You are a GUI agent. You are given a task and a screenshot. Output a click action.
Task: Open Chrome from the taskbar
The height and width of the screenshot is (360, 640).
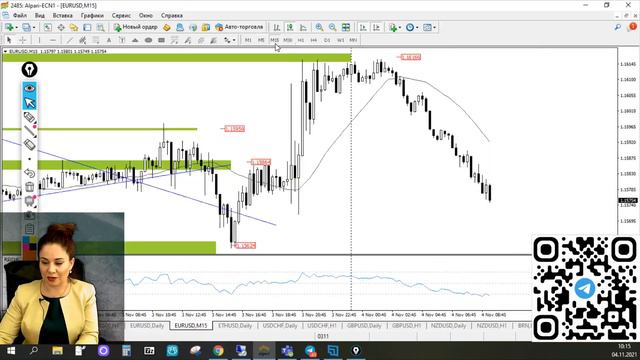point(218,351)
